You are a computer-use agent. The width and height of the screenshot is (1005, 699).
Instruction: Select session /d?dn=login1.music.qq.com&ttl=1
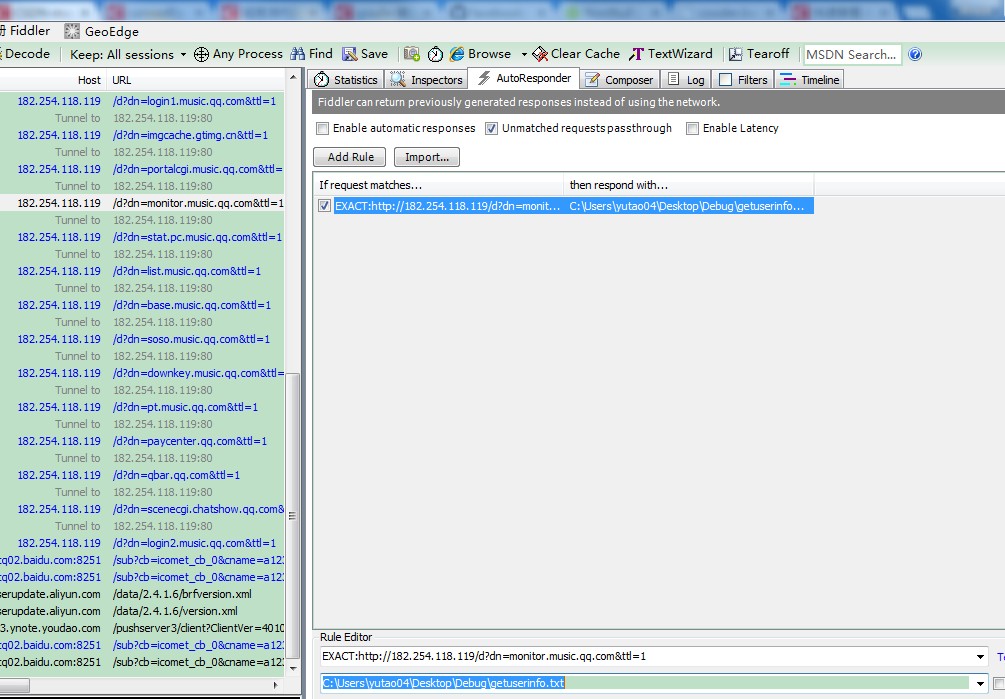click(142, 101)
